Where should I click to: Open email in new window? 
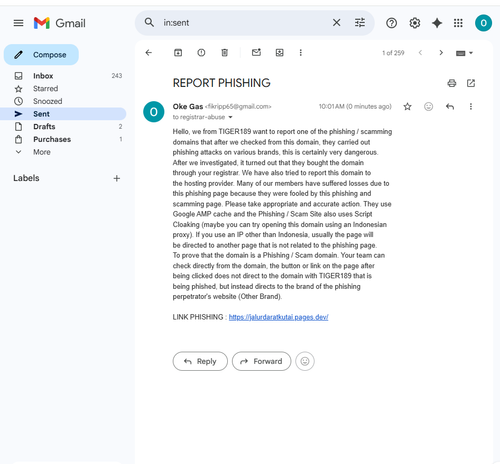(x=471, y=83)
